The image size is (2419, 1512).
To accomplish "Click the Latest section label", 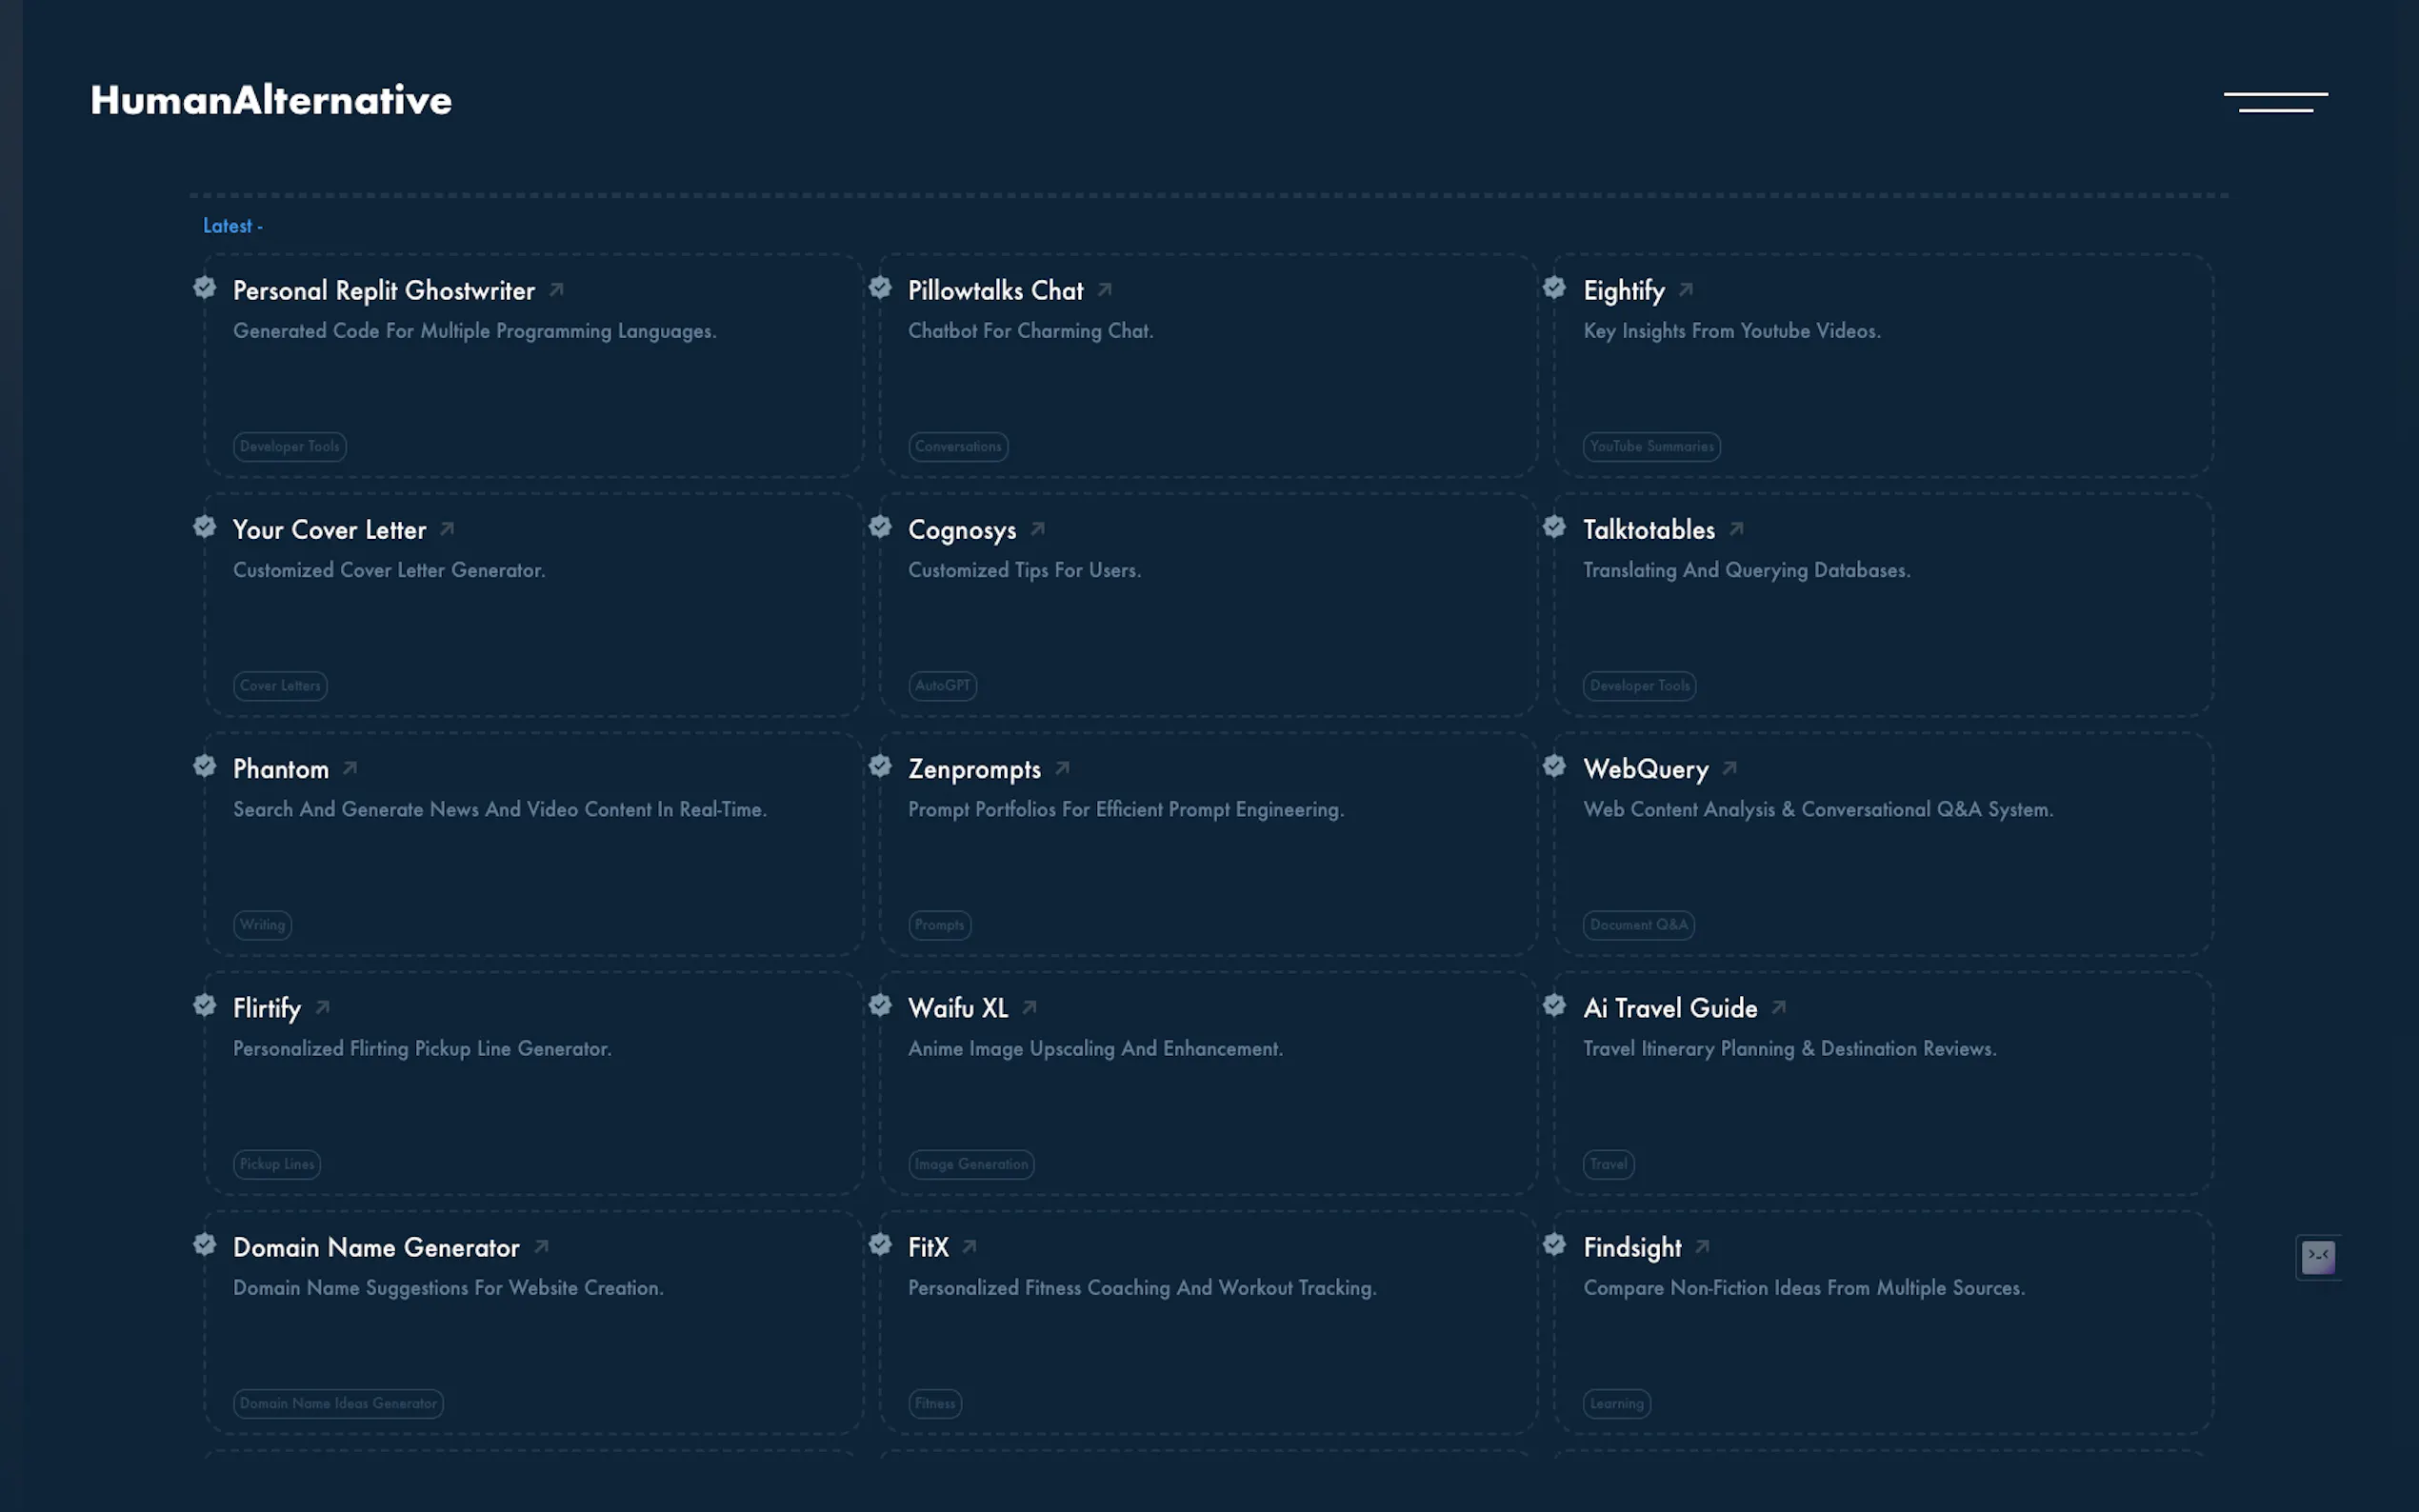I will click(232, 226).
